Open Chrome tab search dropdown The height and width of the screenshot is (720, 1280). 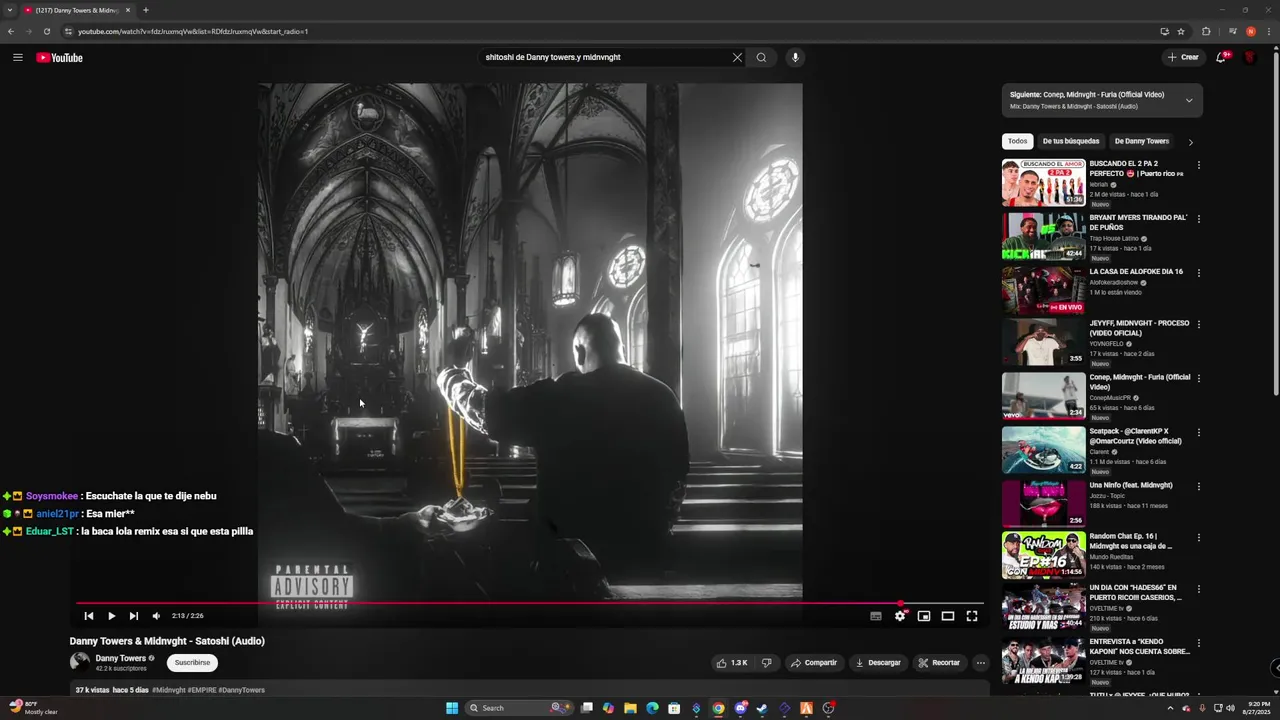(9, 10)
